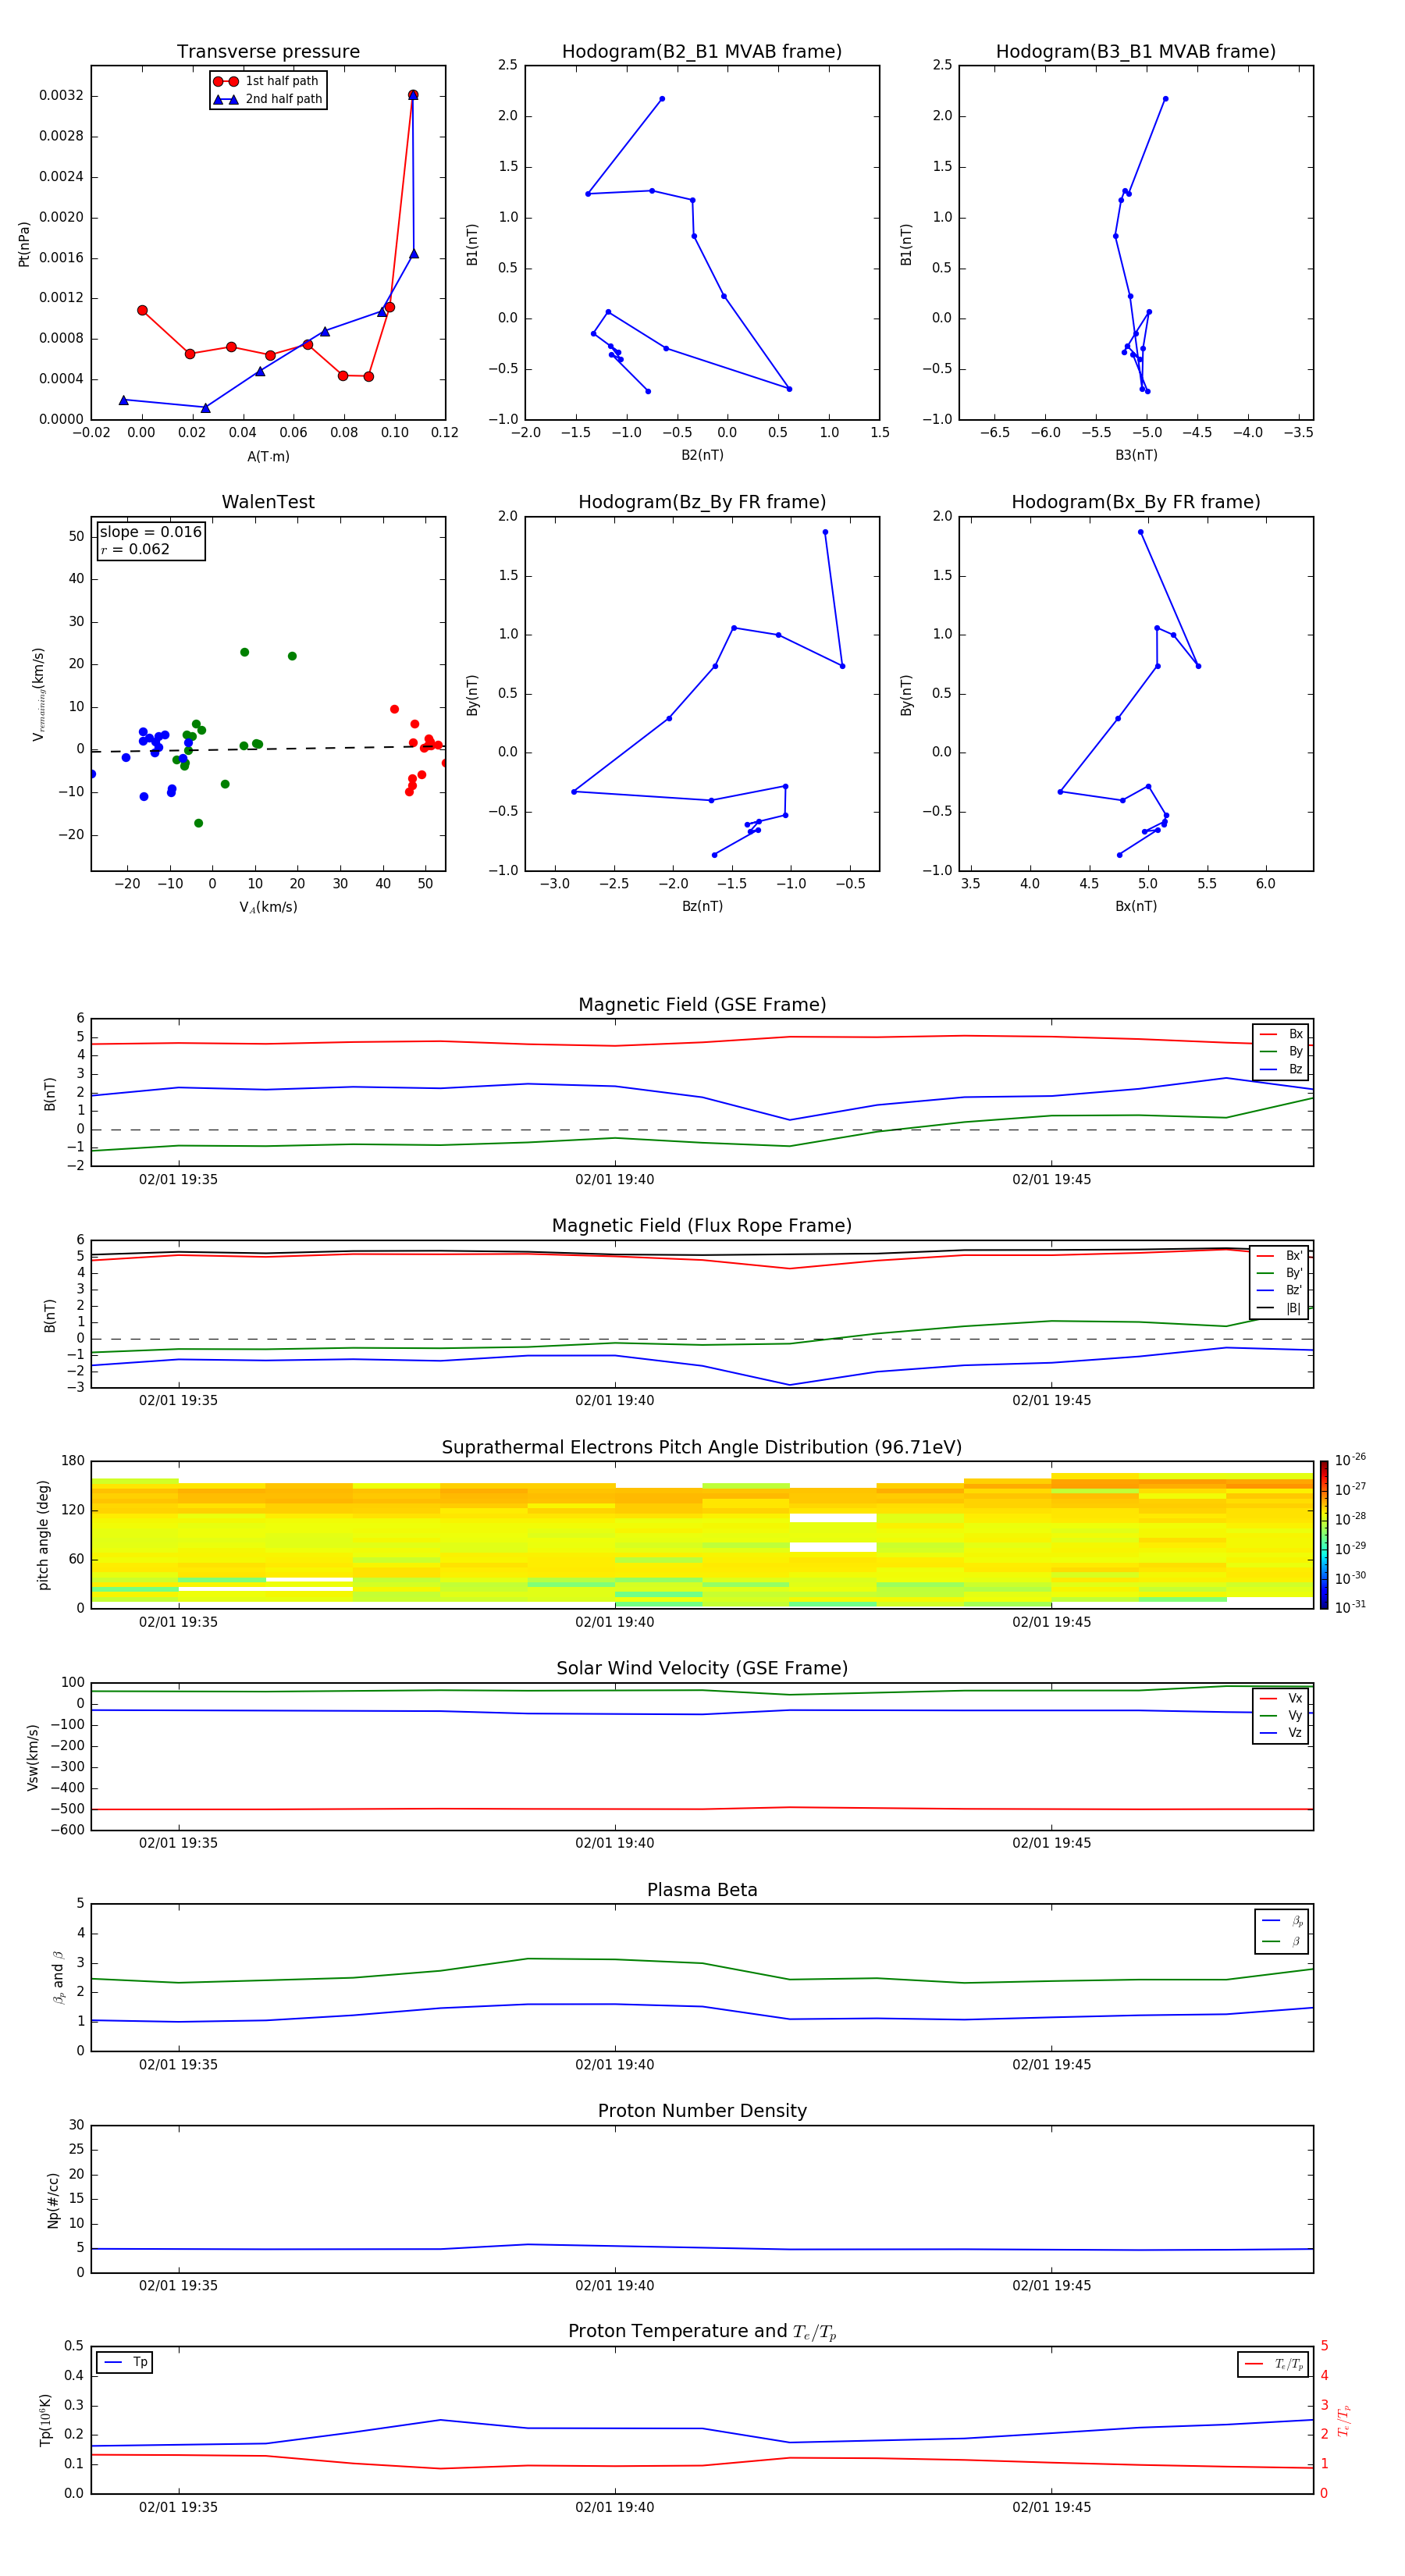
Task: Click the Suprathermal Electrons Pitch Angle Distribution title
Action: click(x=702, y=1448)
